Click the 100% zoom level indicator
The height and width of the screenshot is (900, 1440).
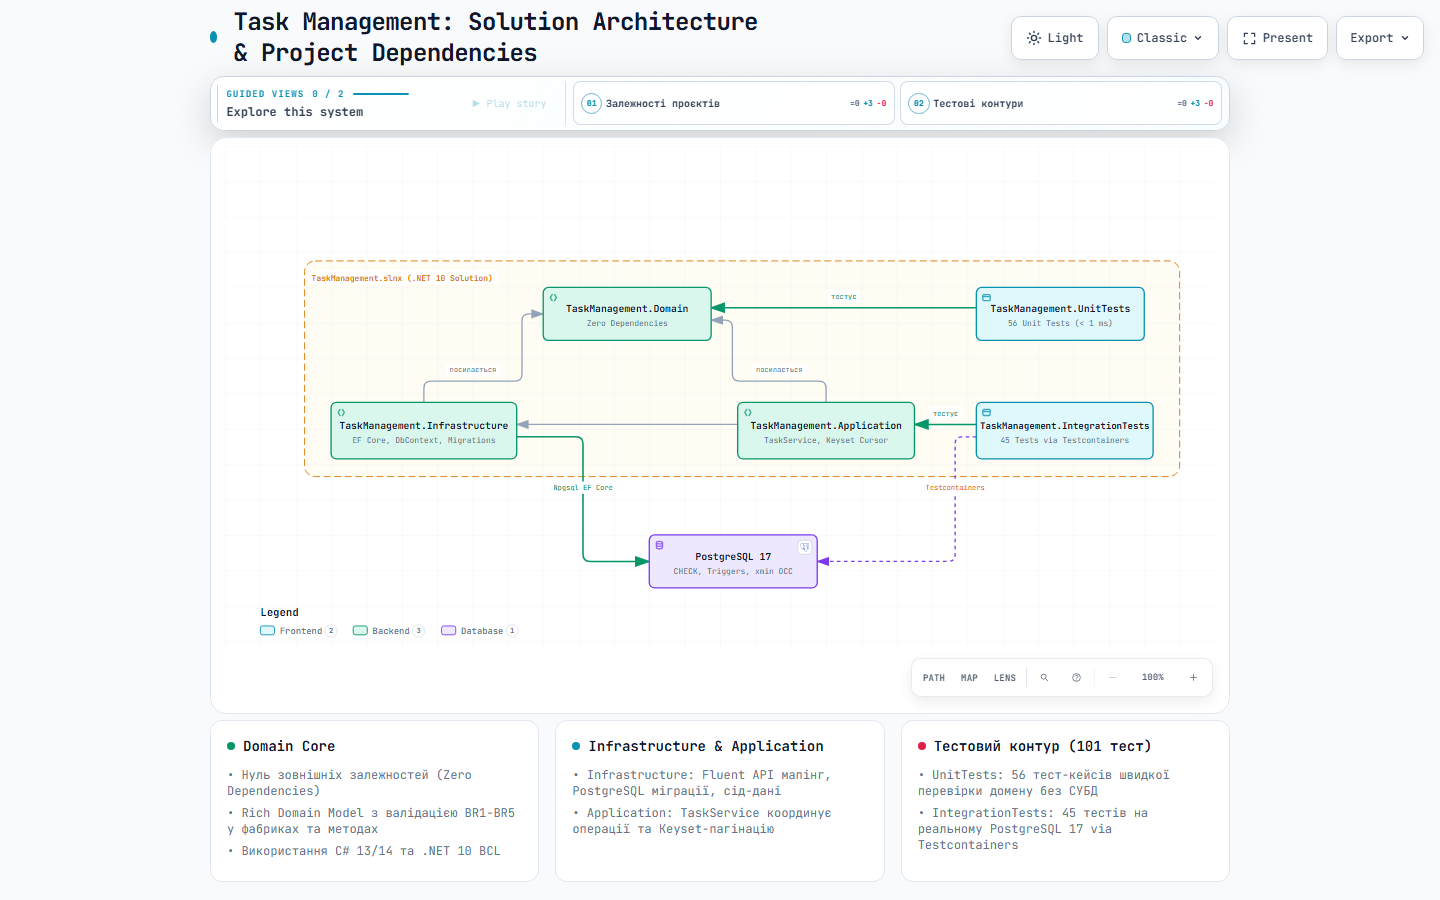pos(1153,677)
